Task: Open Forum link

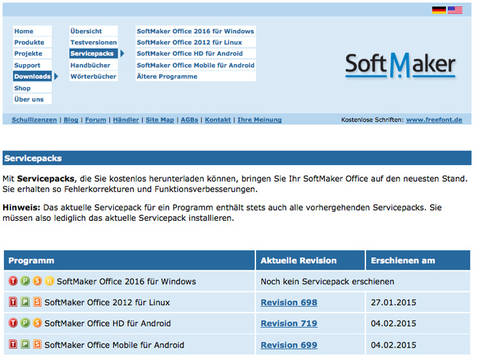Action: coord(95,120)
